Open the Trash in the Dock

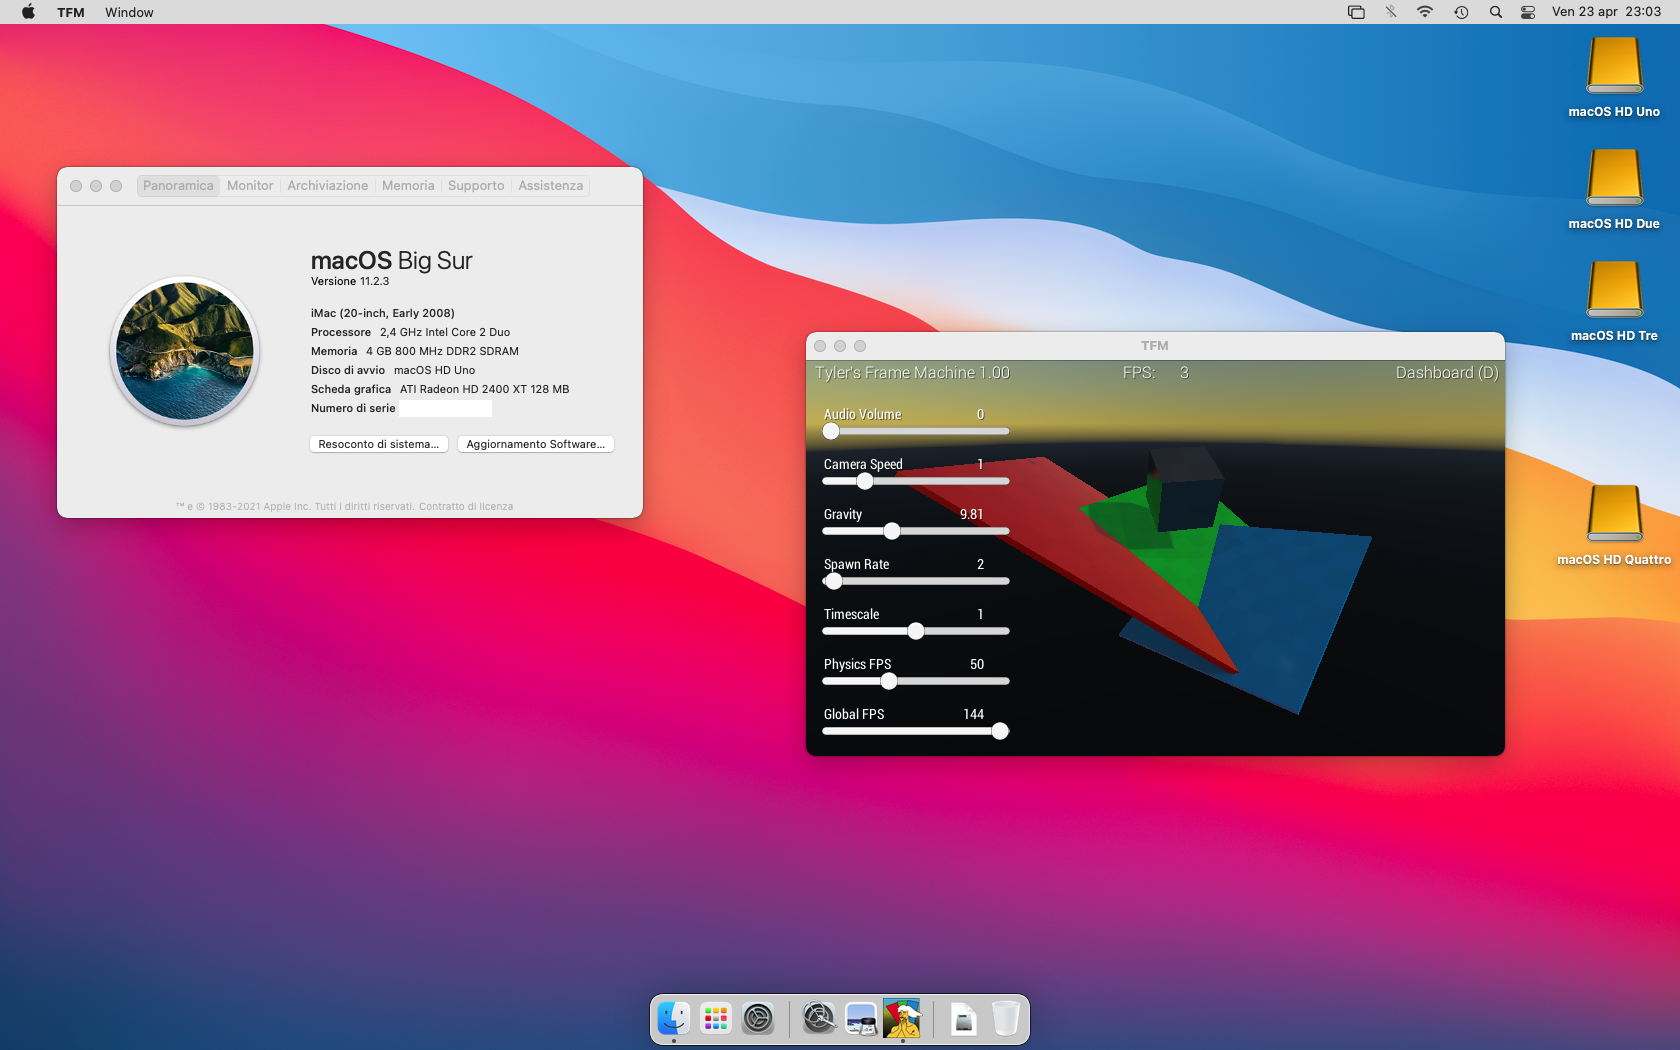point(1006,1019)
